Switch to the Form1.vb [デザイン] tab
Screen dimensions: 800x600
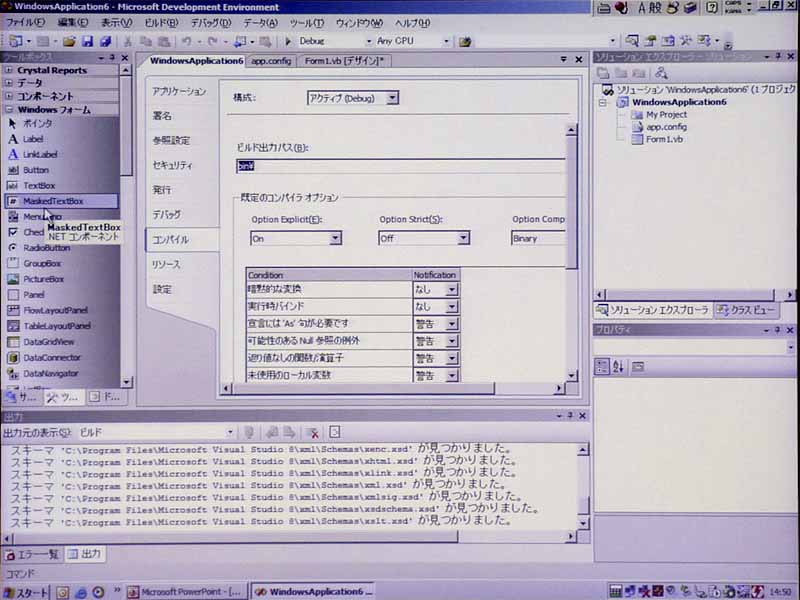343,61
